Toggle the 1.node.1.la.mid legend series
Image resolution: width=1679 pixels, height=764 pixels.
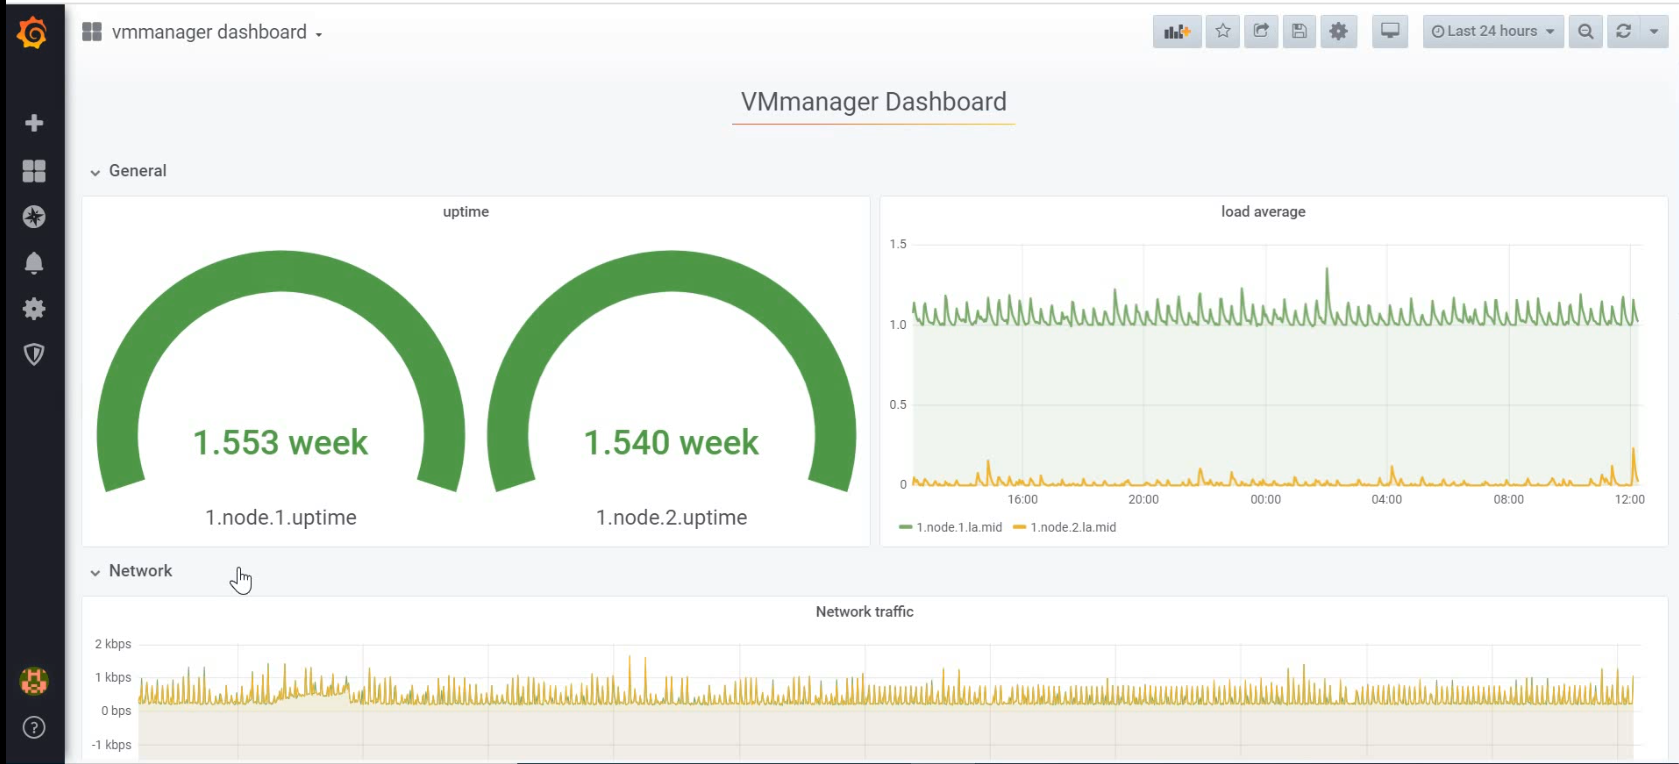tap(959, 527)
